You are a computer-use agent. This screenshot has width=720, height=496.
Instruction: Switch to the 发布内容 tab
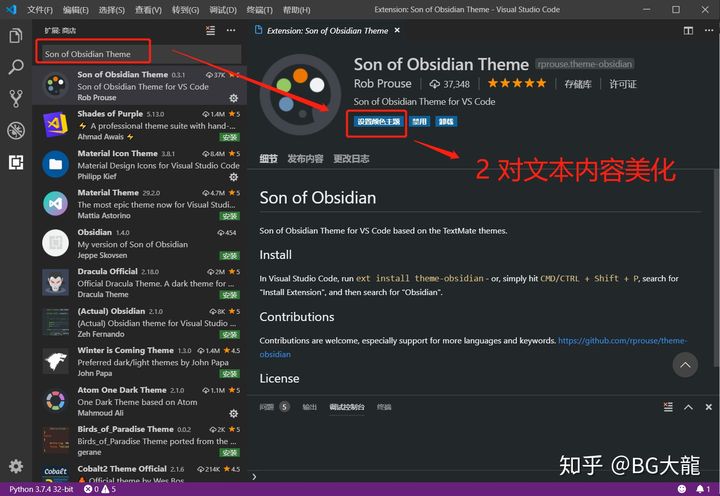(x=305, y=159)
